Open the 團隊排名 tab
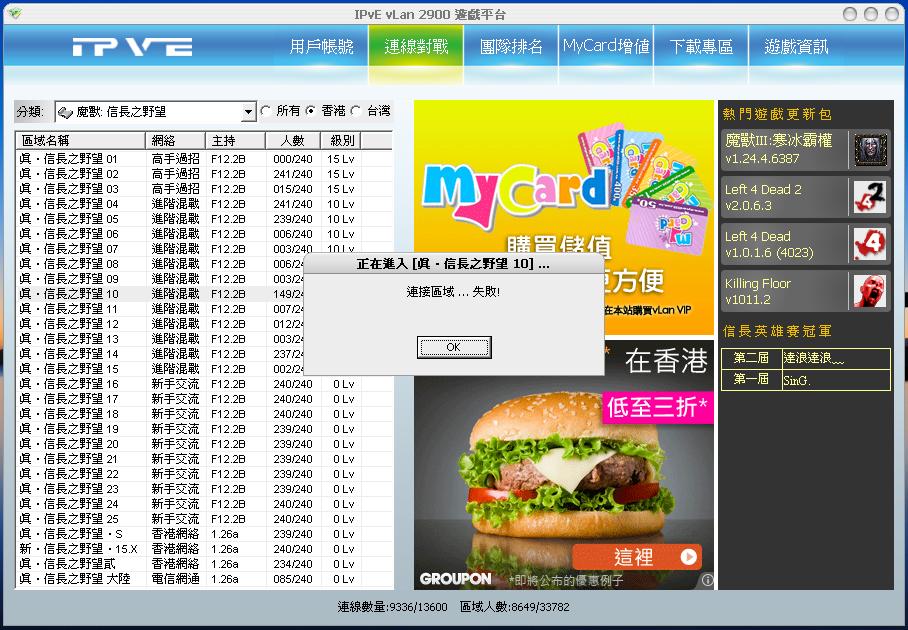Screen dimensions: 908x630 (511, 46)
